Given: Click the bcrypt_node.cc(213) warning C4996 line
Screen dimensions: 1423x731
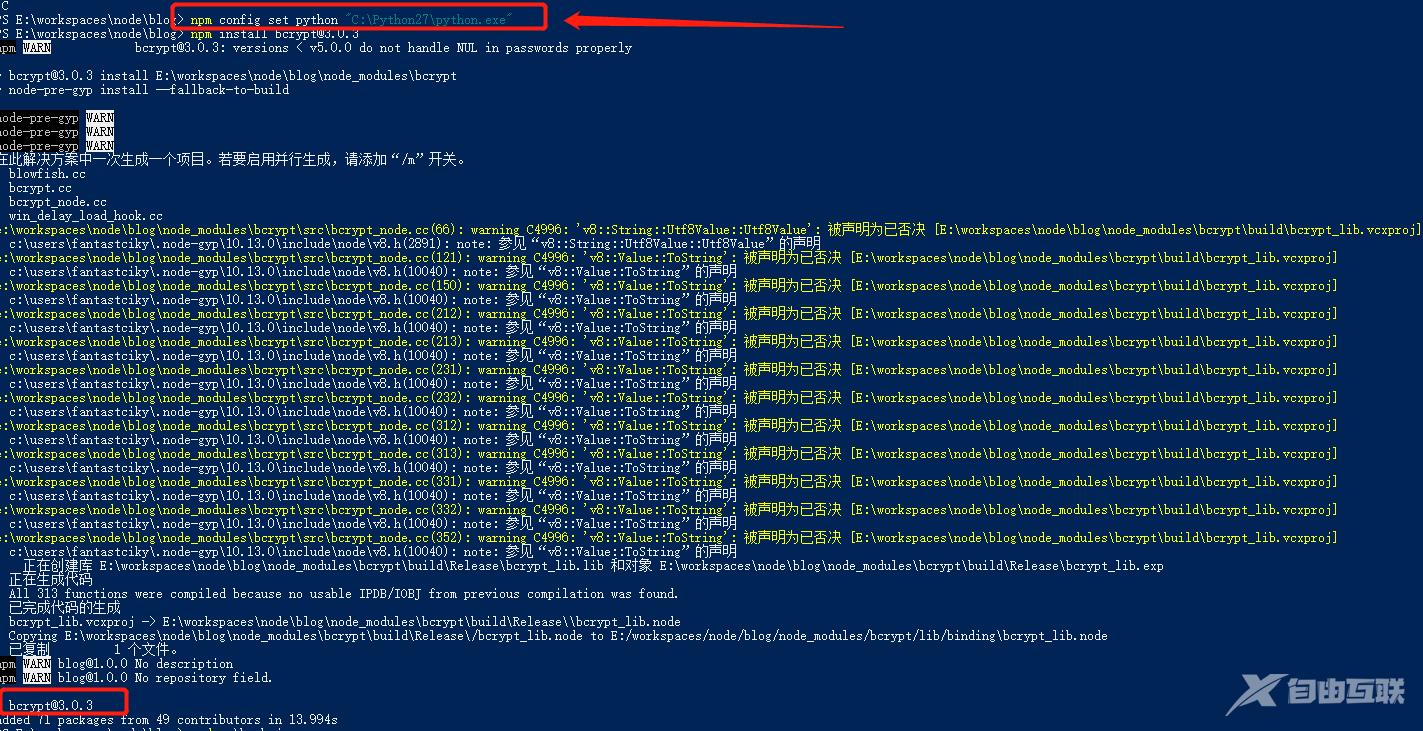Looking at the screenshot, I should click(x=669, y=342).
